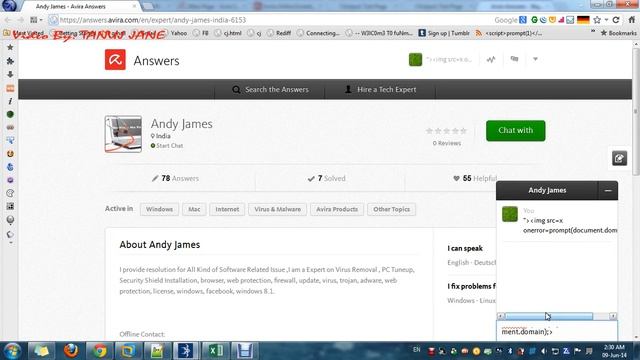Click the 78 Answers stat
Image resolution: width=640 pixels, height=360 pixels.
coord(175,178)
